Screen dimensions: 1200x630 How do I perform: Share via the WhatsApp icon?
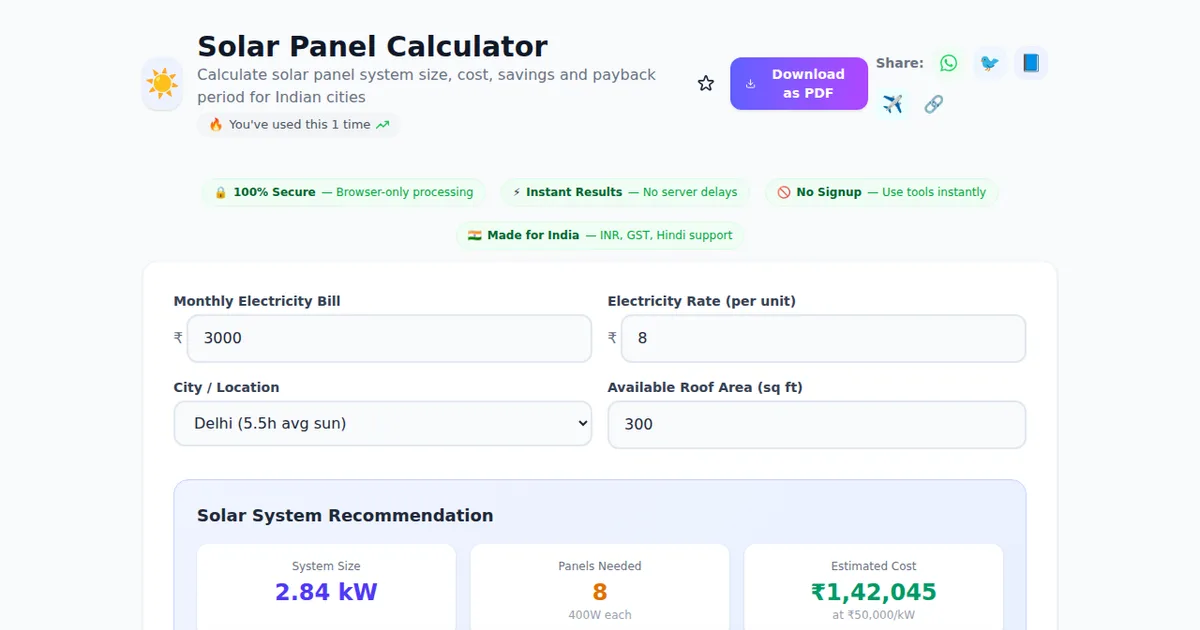click(x=948, y=63)
